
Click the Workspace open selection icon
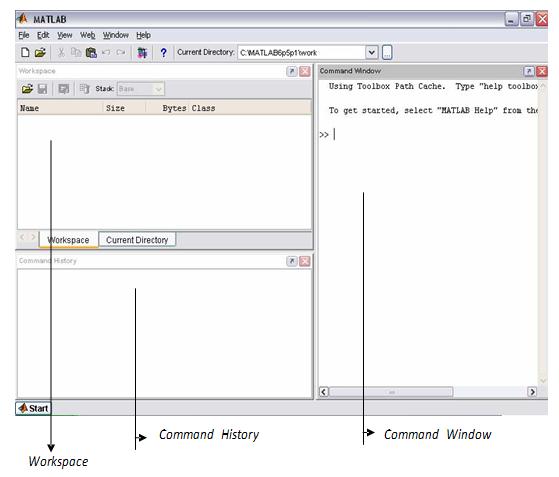[64, 89]
